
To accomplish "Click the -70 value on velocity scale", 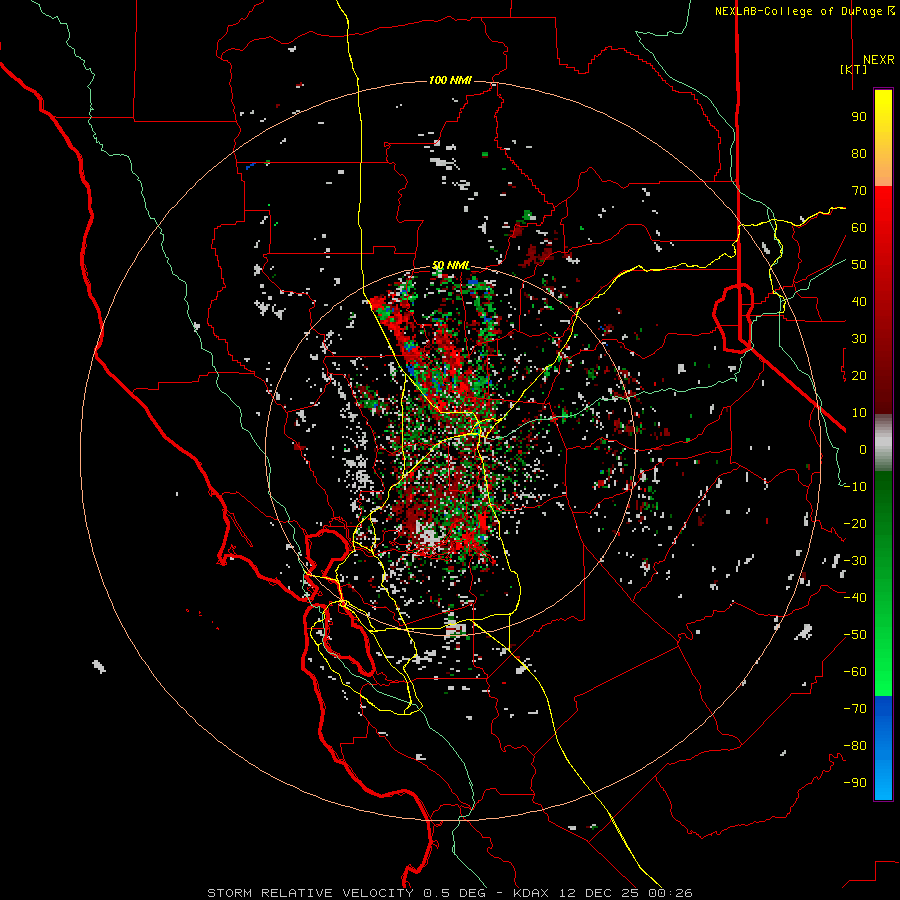I will [855, 709].
